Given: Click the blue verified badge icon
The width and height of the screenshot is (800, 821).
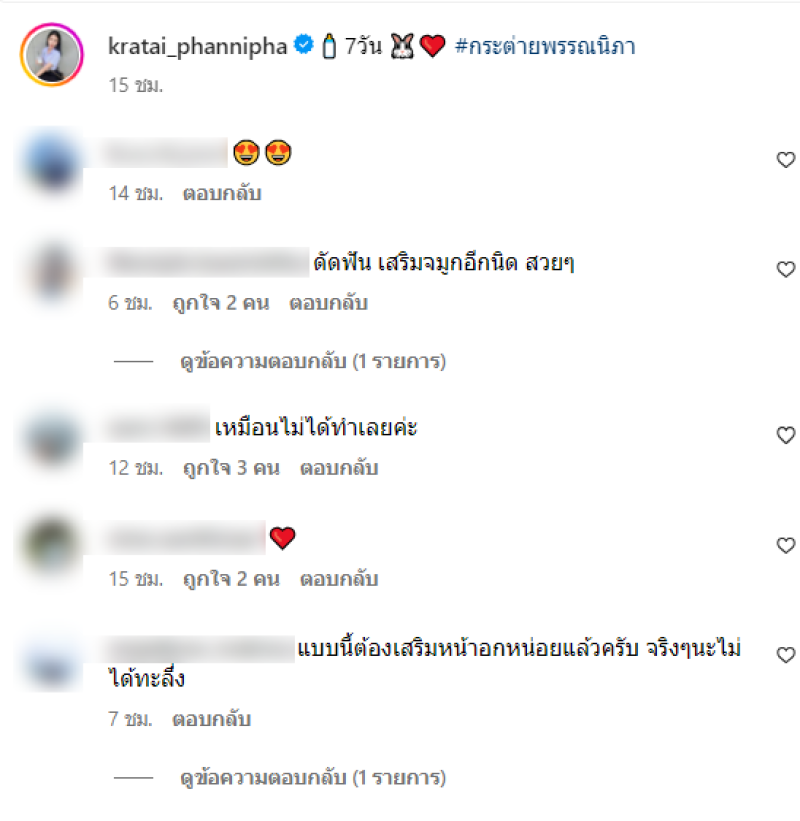Looking at the screenshot, I should pyautogui.click(x=304, y=45).
